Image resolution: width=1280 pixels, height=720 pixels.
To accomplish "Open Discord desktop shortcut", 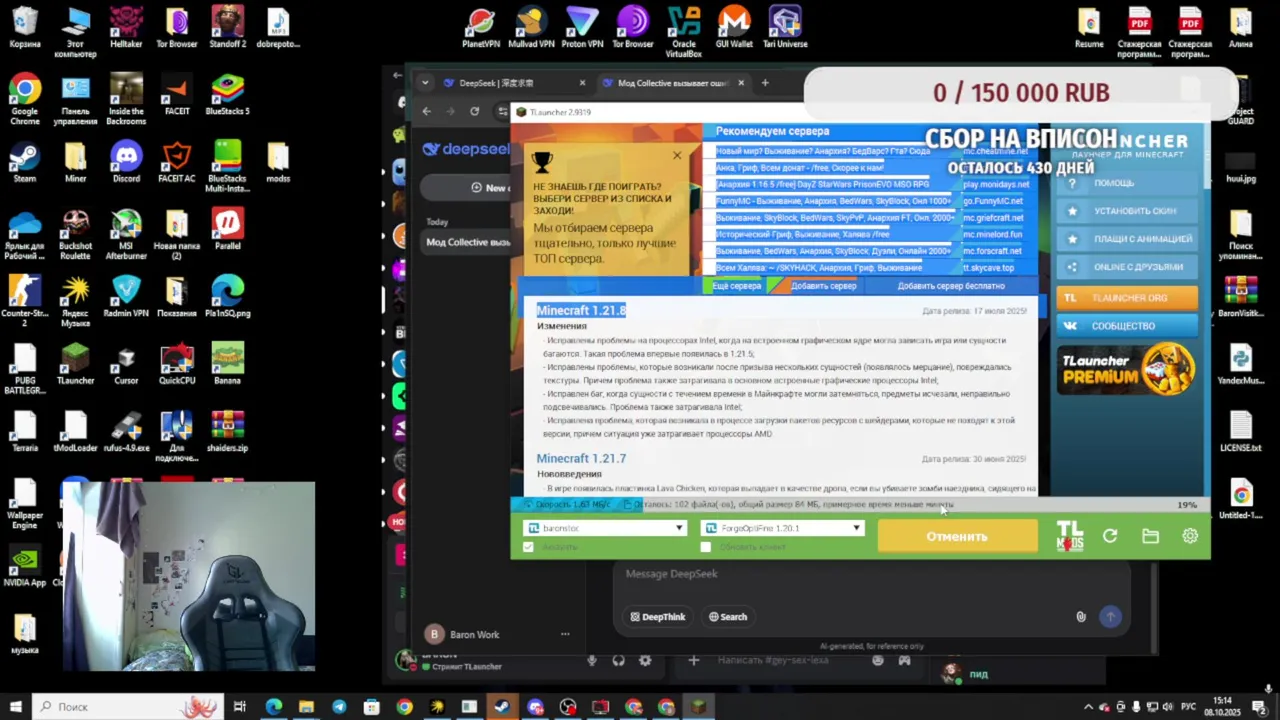I will click(126, 163).
